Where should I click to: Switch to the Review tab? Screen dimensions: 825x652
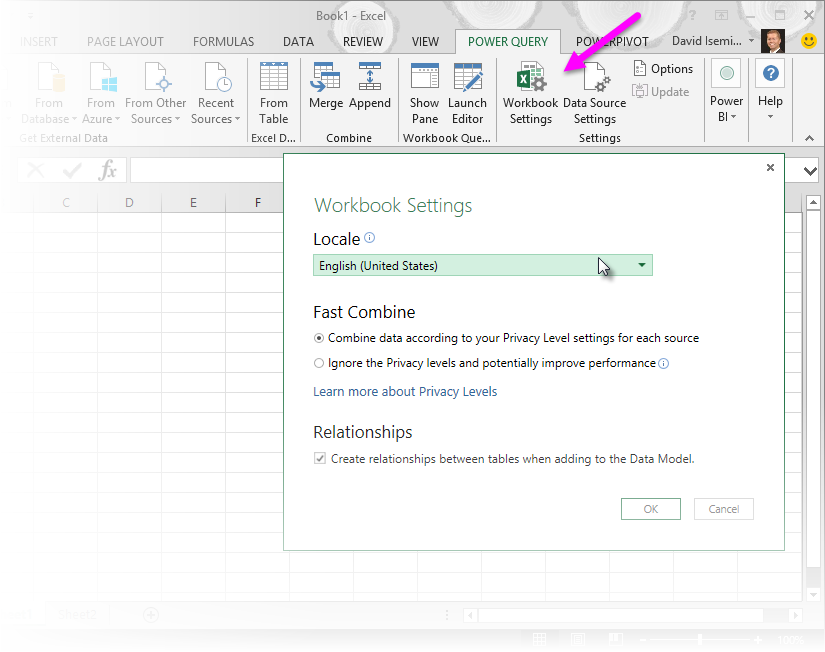pos(363,42)
